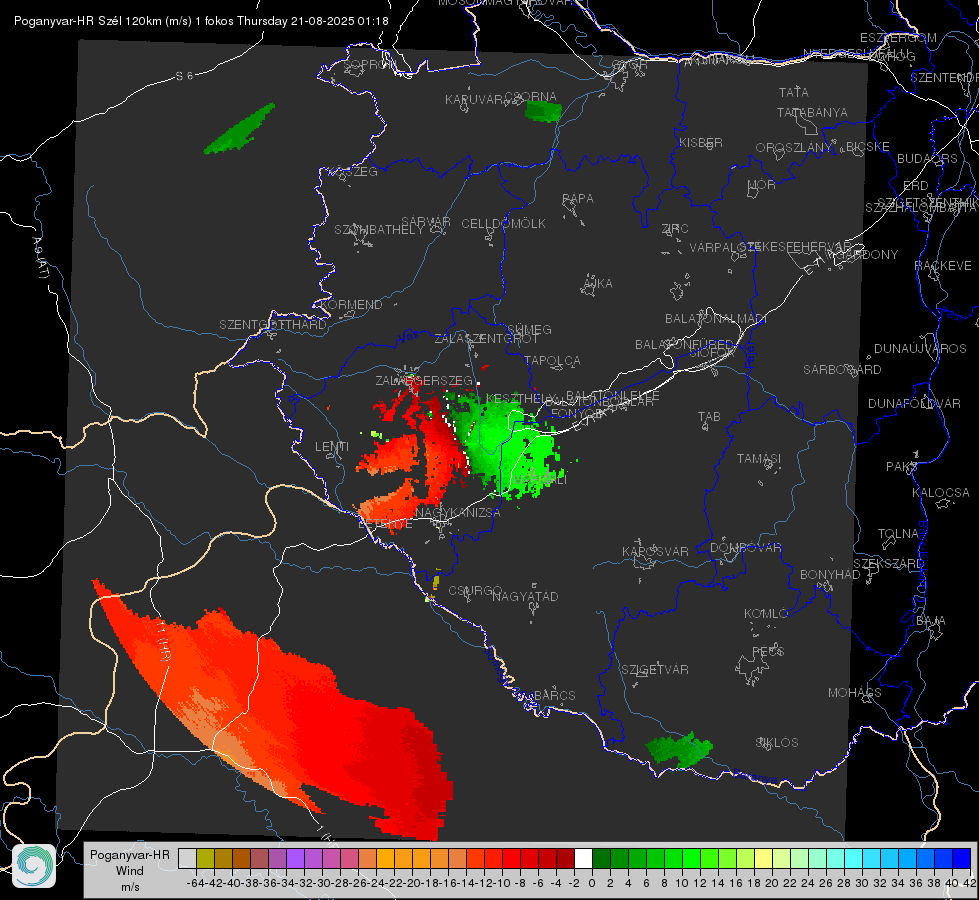The height and width of the screenshot is (900, 979).
Task: Click the SZENTGOTTHARD label
Action: pos(273,325)
